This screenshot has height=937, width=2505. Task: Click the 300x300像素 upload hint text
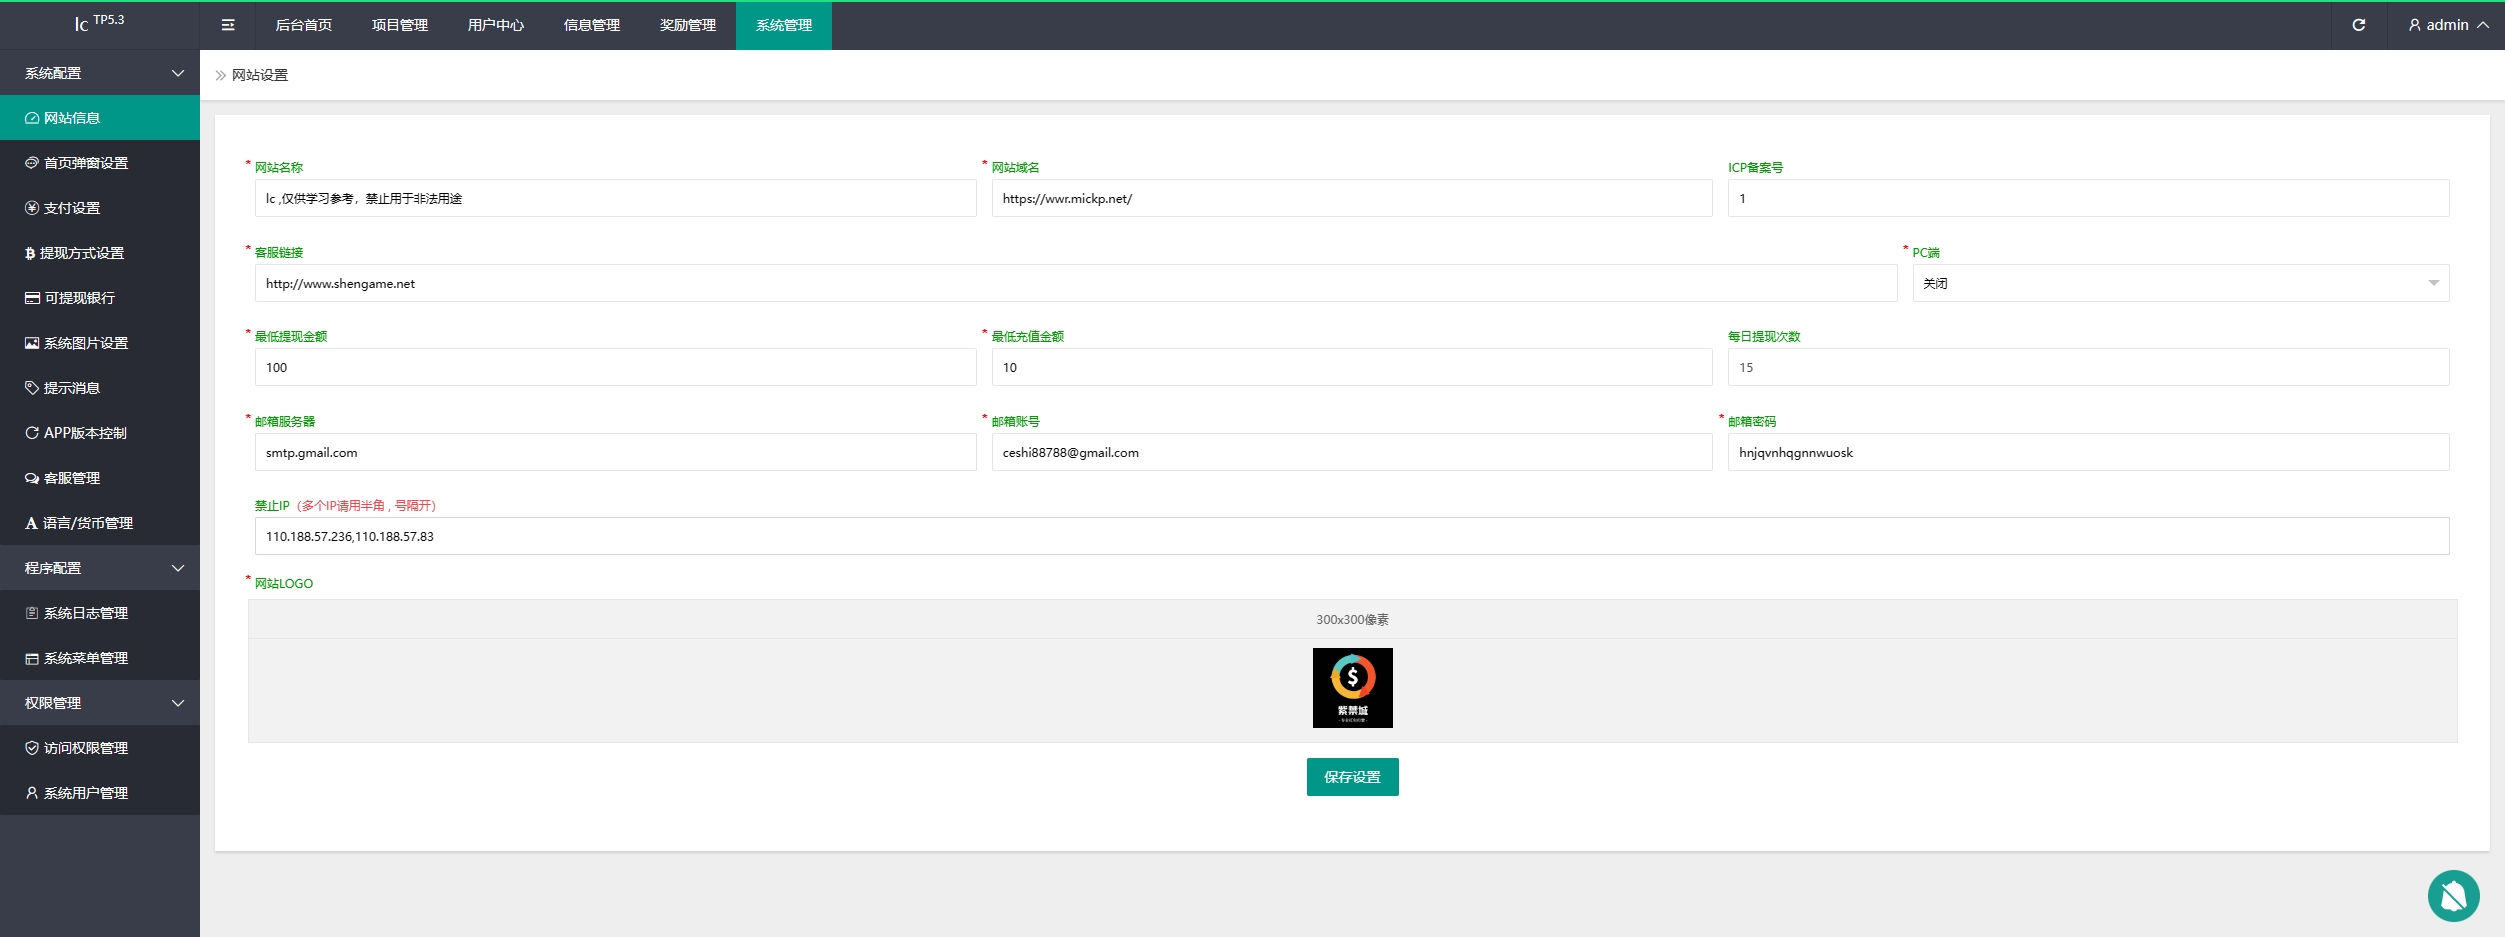[x=1352, y=620]
